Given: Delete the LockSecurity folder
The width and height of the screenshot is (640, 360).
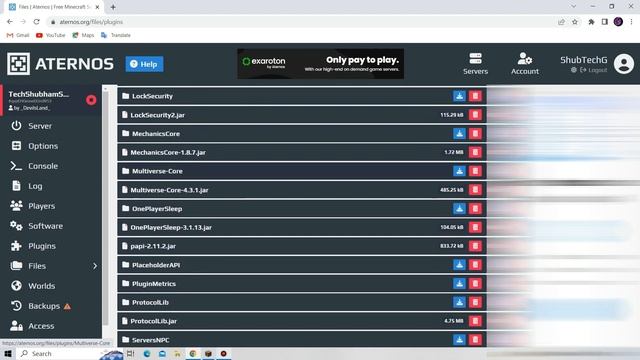Looking at the screenshot, I should (475, 96).
